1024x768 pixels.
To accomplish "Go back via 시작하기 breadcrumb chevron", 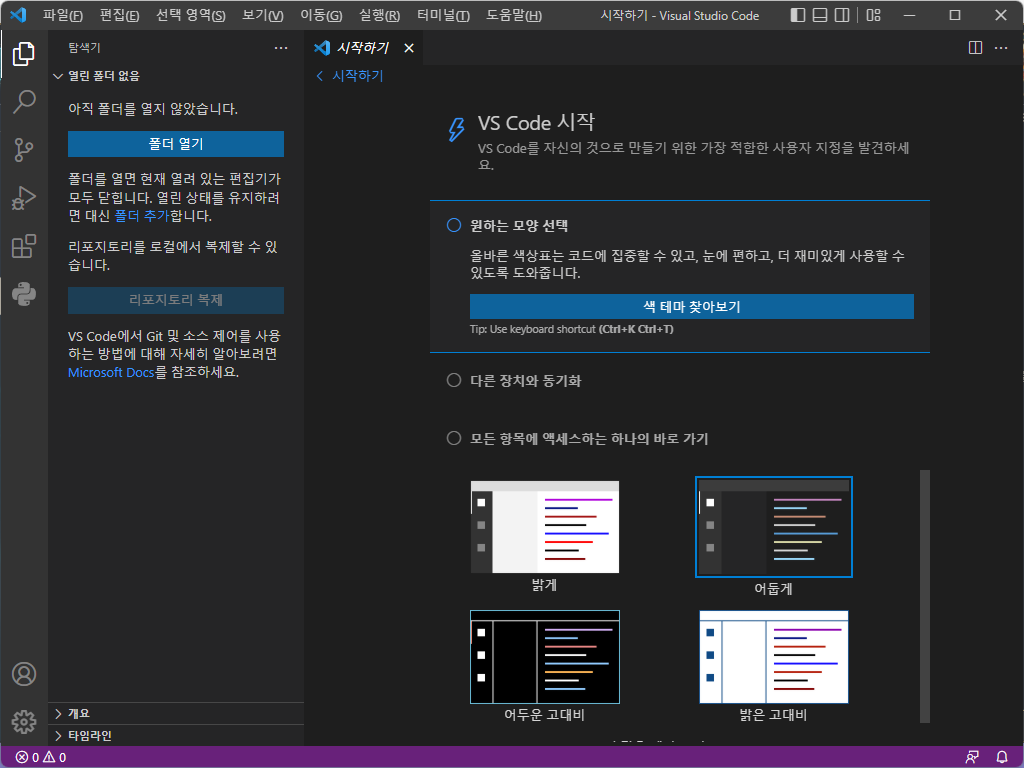I will (x=320, y=76).
